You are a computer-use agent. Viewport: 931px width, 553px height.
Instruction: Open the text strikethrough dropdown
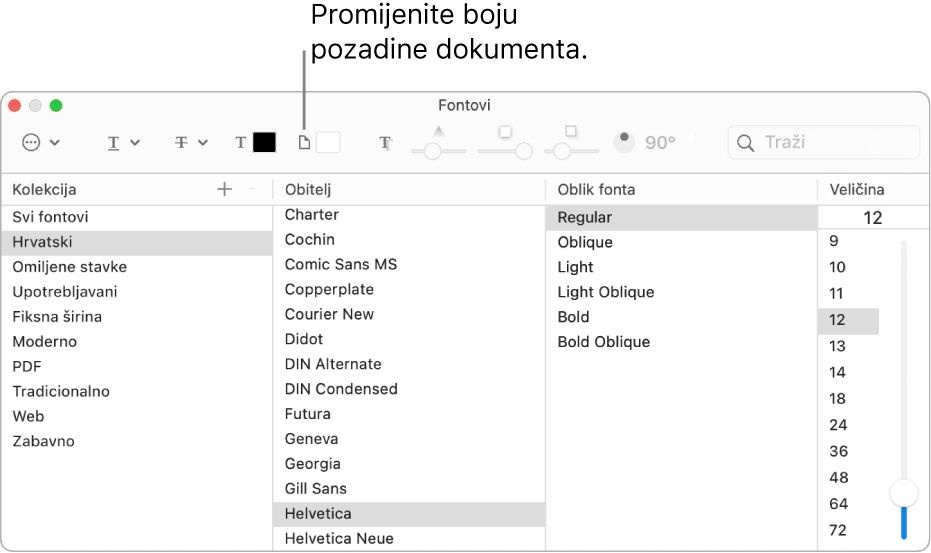coord(190,143)
